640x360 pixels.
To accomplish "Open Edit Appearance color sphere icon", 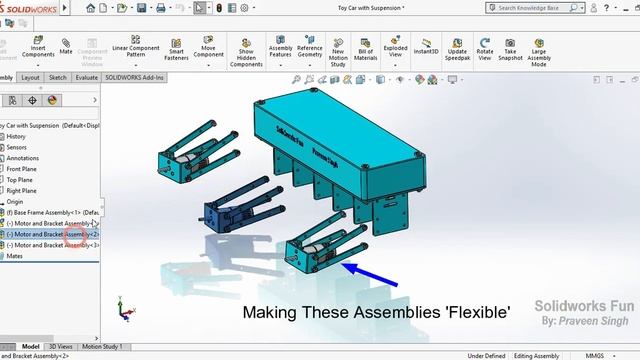I will coord(419,80).
